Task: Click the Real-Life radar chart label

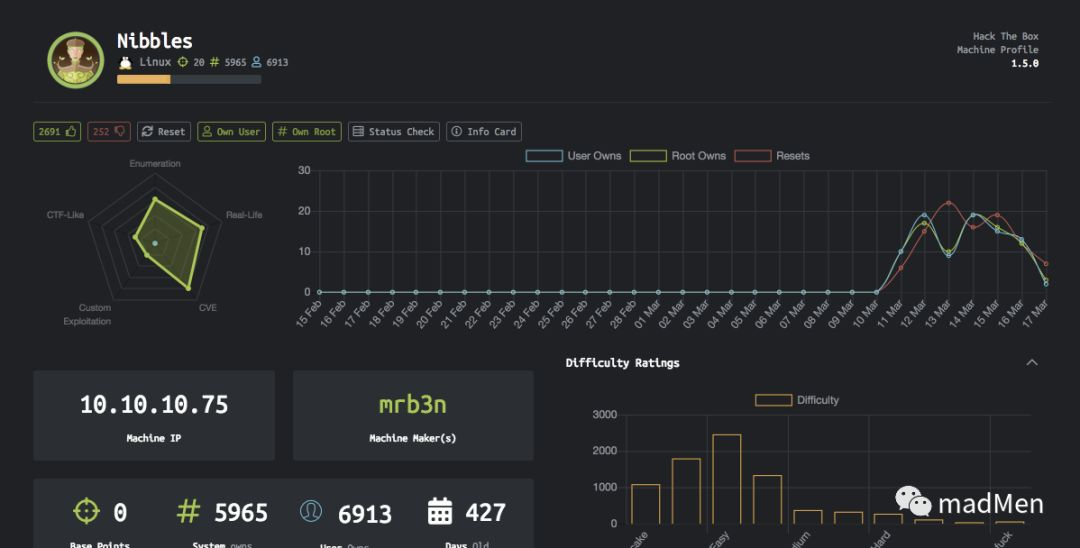Action: pyautogui.click(x=244, y=215)
